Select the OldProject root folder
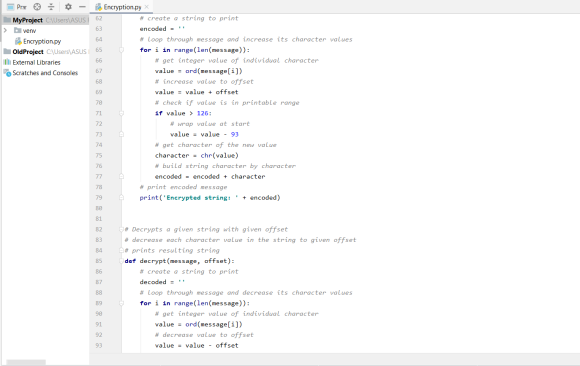The height and width of the screenshot is (366, 580). [x=28, y=51]
